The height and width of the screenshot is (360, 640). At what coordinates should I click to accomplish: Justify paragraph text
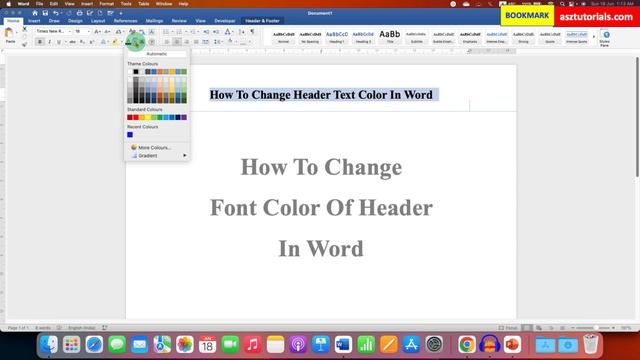tap(196, 42)
